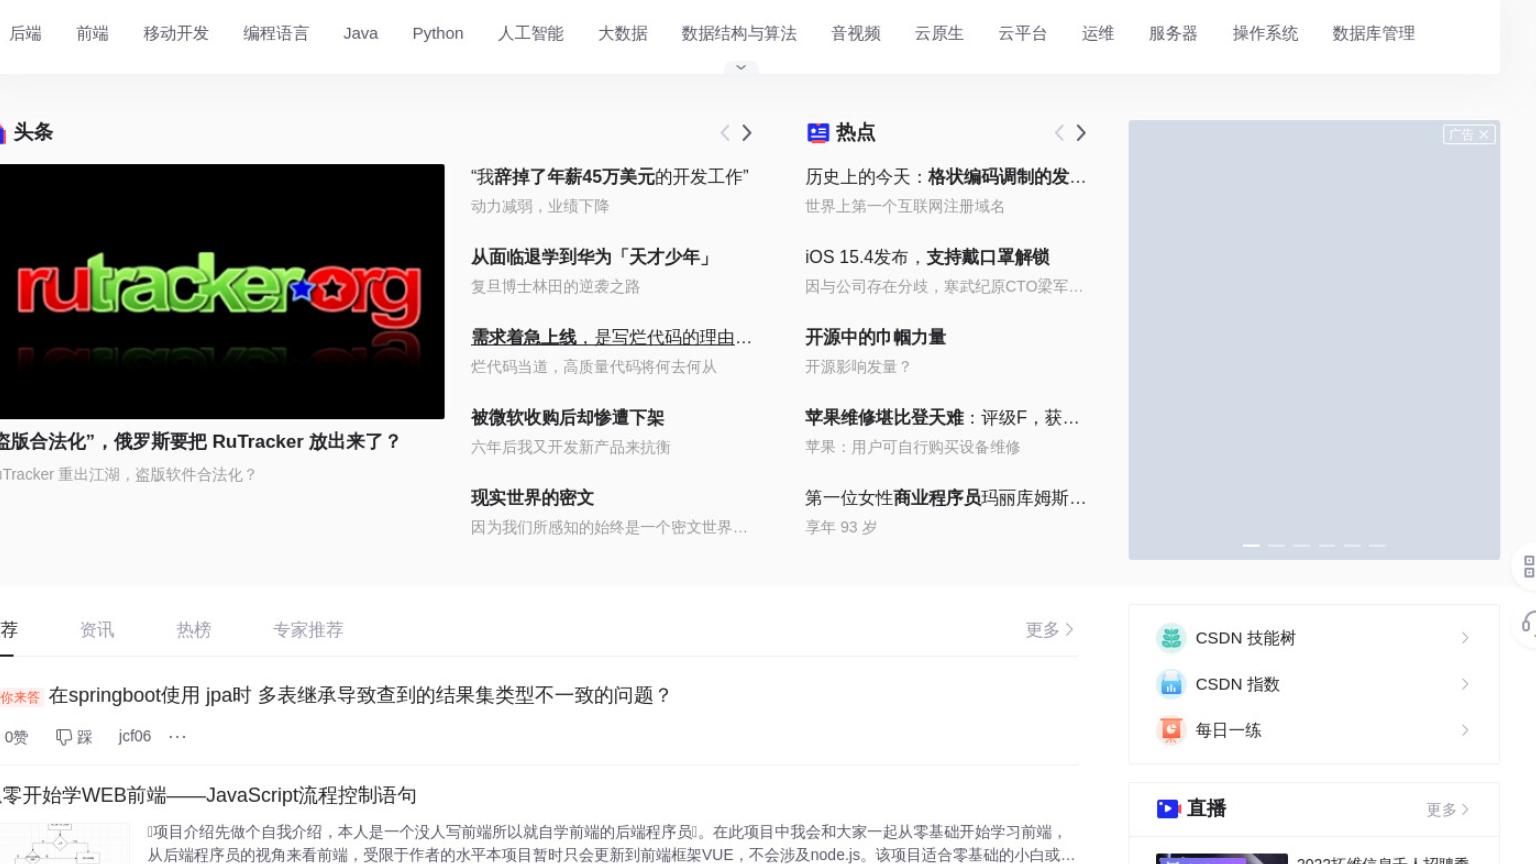
Task: Open the three-dot menu beside jcf06
Action: pyautogui.click(x=178, y=736)
